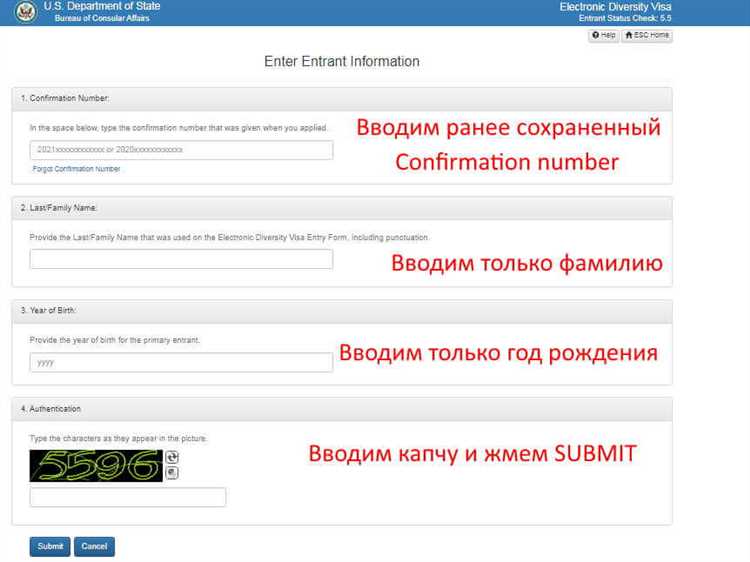Click the 'Electronic Diversity Visa' title
Screen dimensions: 750x562
pyautogui.click(x=615, y=7)
